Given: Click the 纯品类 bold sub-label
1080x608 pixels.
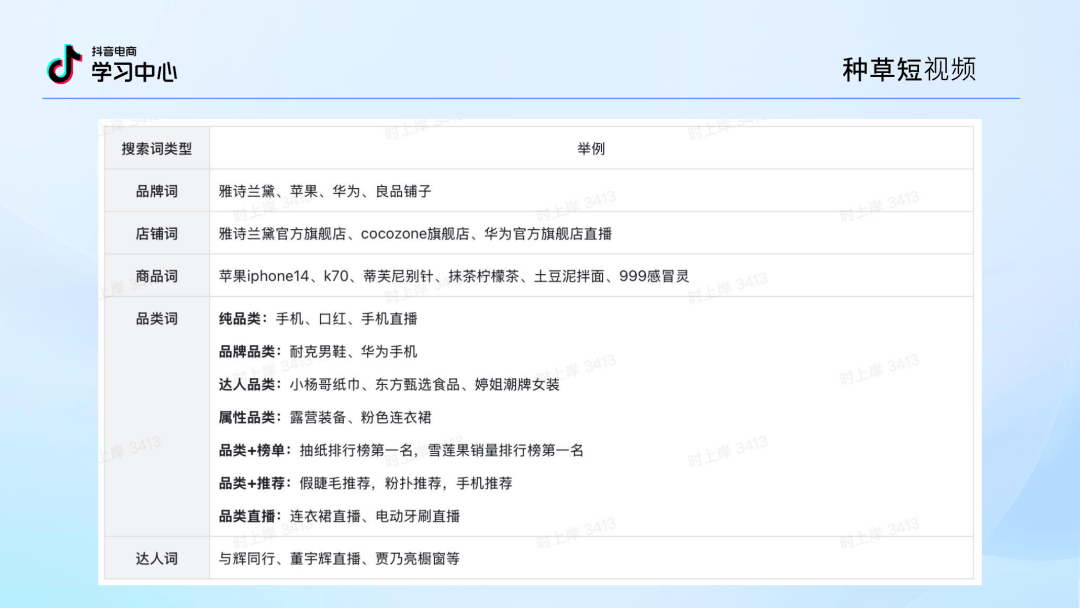Looking at the screenshot, I should pyautogui.click(x=243, y=319).
